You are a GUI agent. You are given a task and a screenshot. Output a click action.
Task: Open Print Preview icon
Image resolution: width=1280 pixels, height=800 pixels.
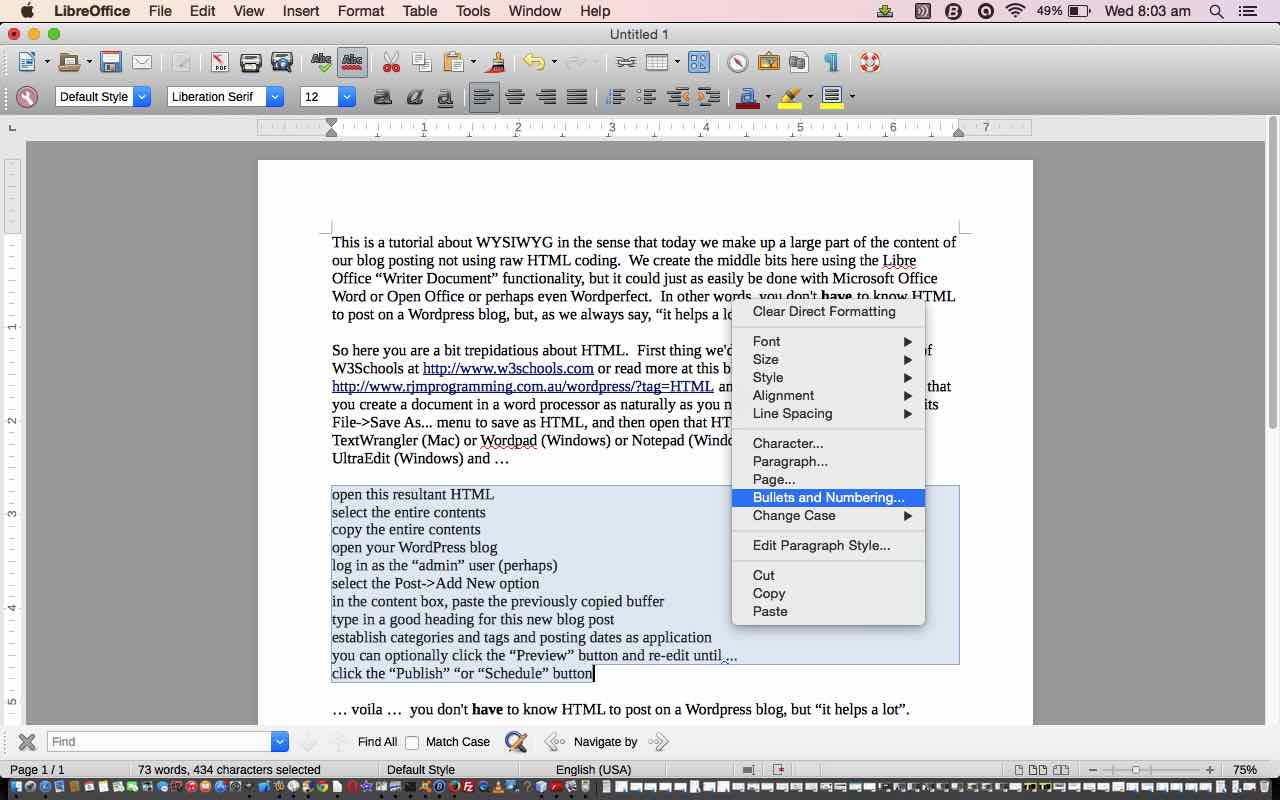coord(282,63)
